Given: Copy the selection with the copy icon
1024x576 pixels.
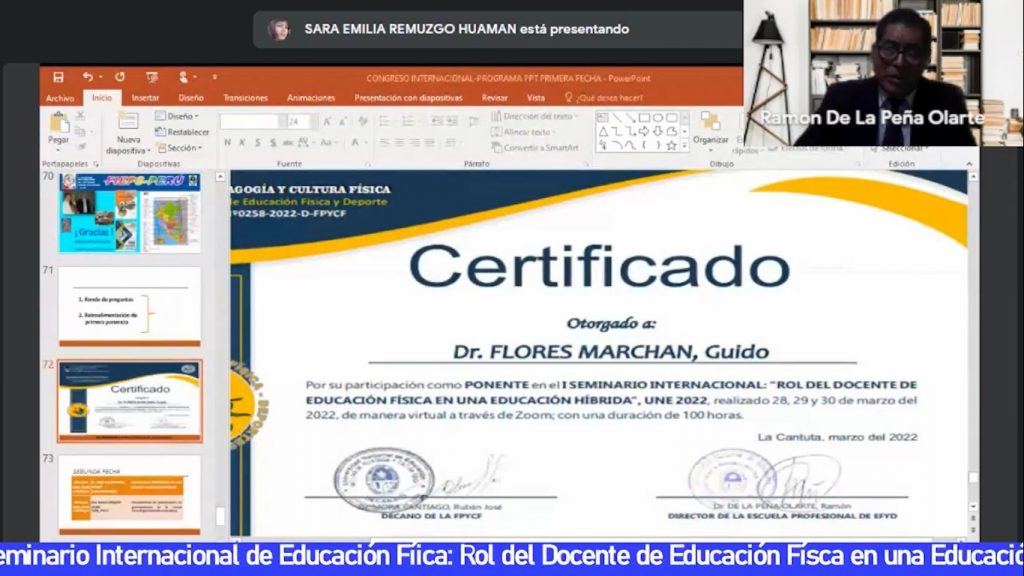Looking at the screenshot, I should coord(81,131).
